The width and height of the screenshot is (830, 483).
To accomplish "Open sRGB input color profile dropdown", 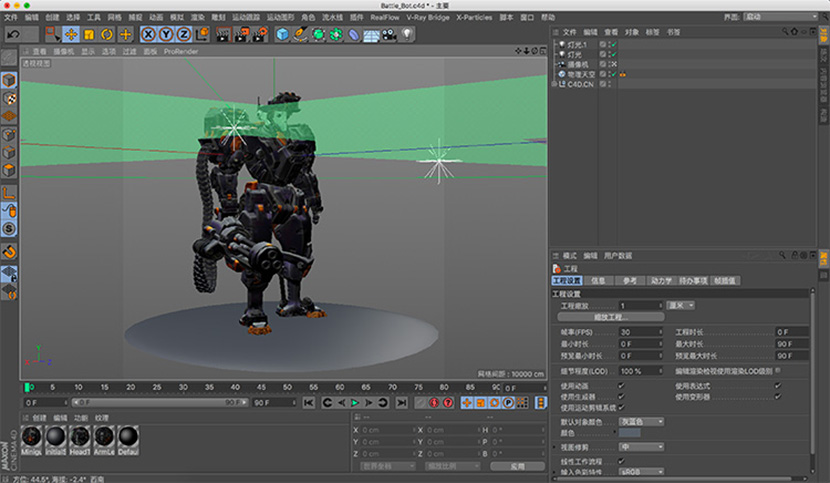I will click(x=642, y=471).
